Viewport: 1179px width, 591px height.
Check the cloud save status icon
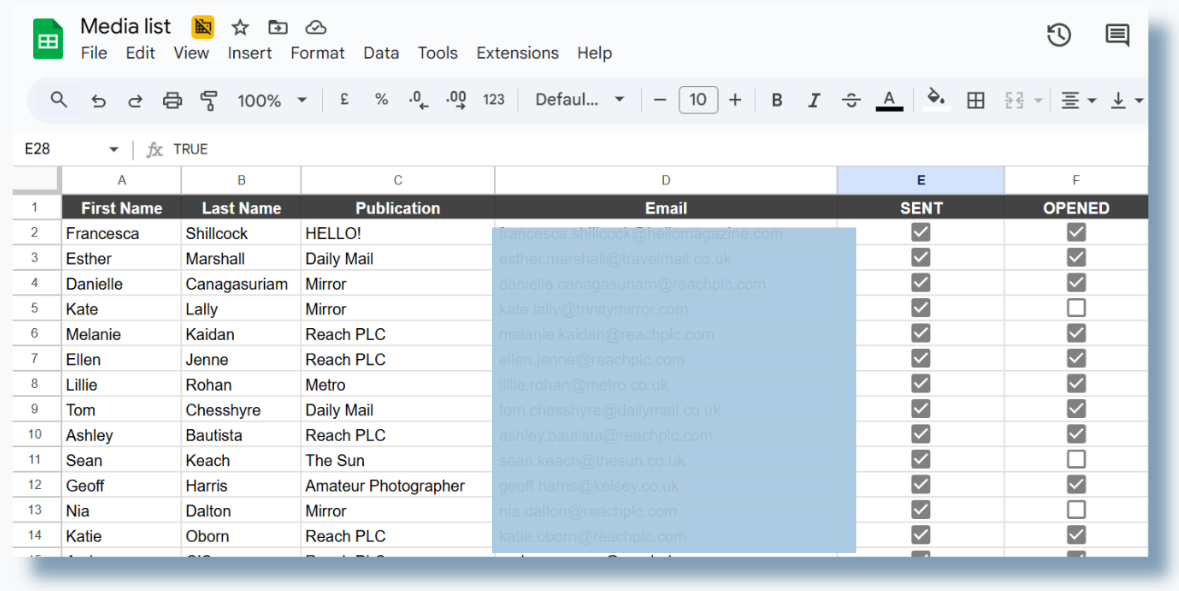(316, 28)
